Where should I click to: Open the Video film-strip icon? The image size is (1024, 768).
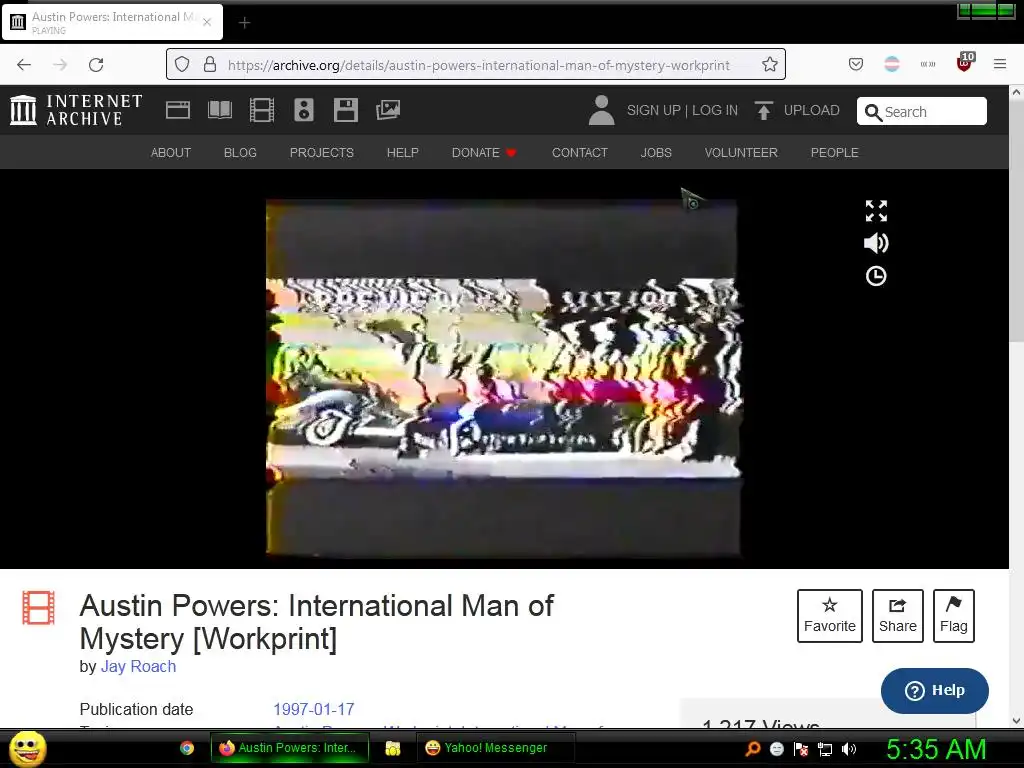(x=262, y=110)
